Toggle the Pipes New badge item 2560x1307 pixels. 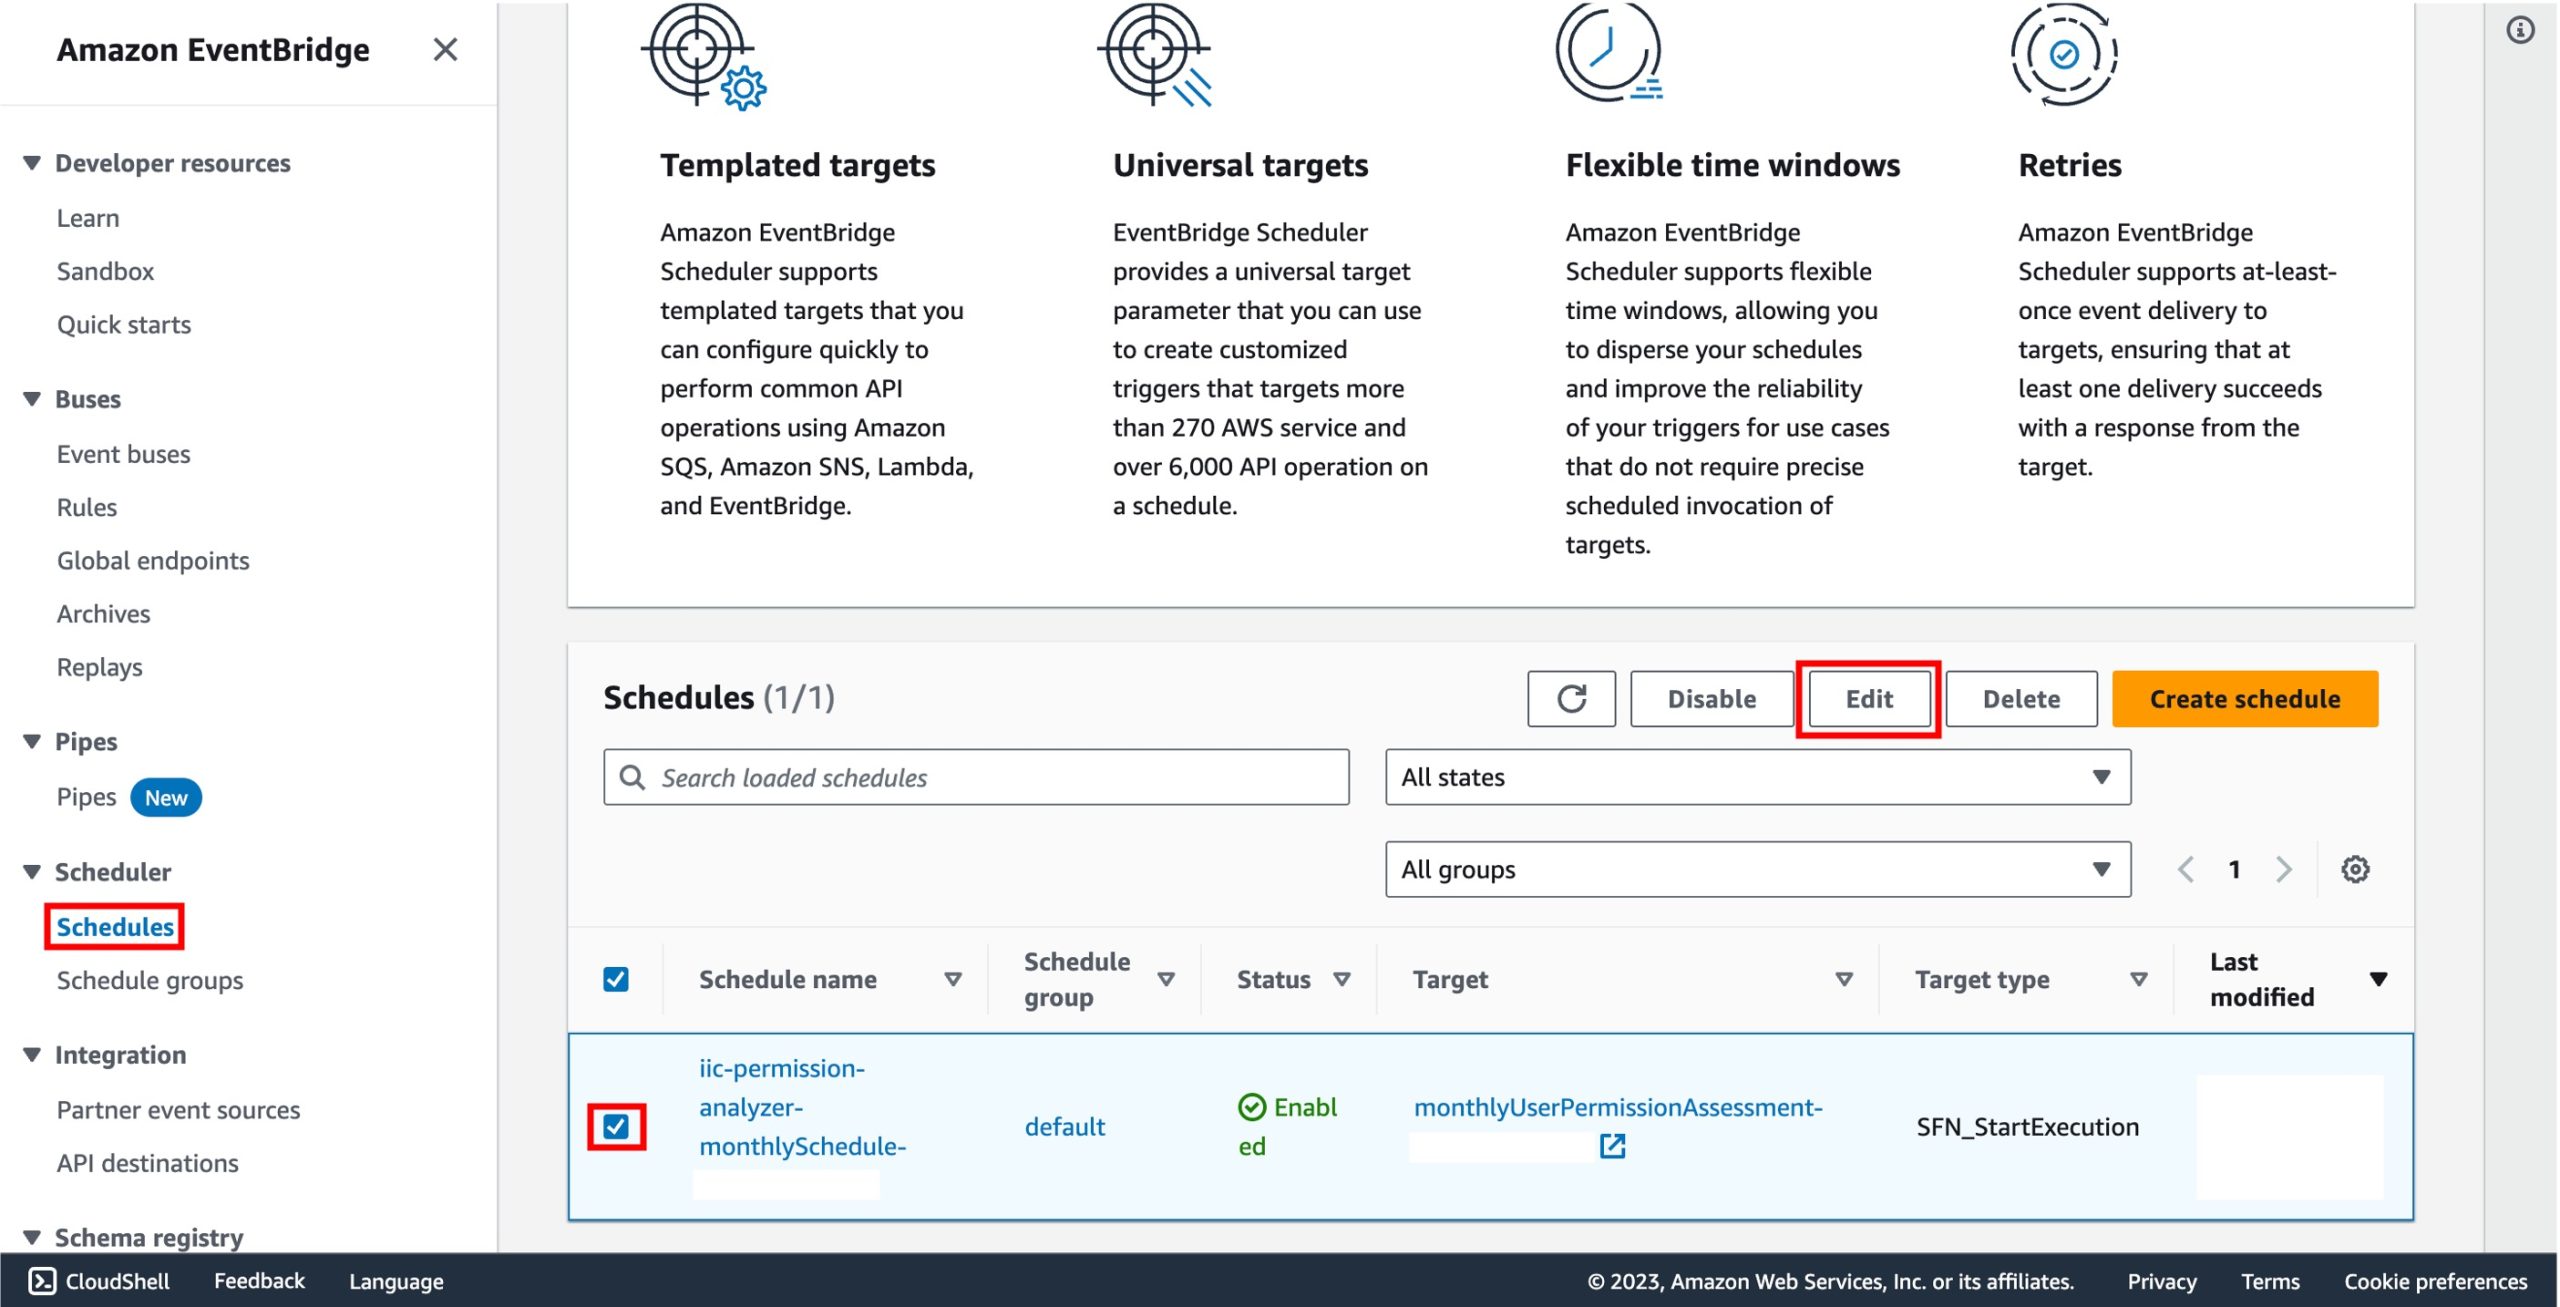pyautogui.click(x=125, y=795)
